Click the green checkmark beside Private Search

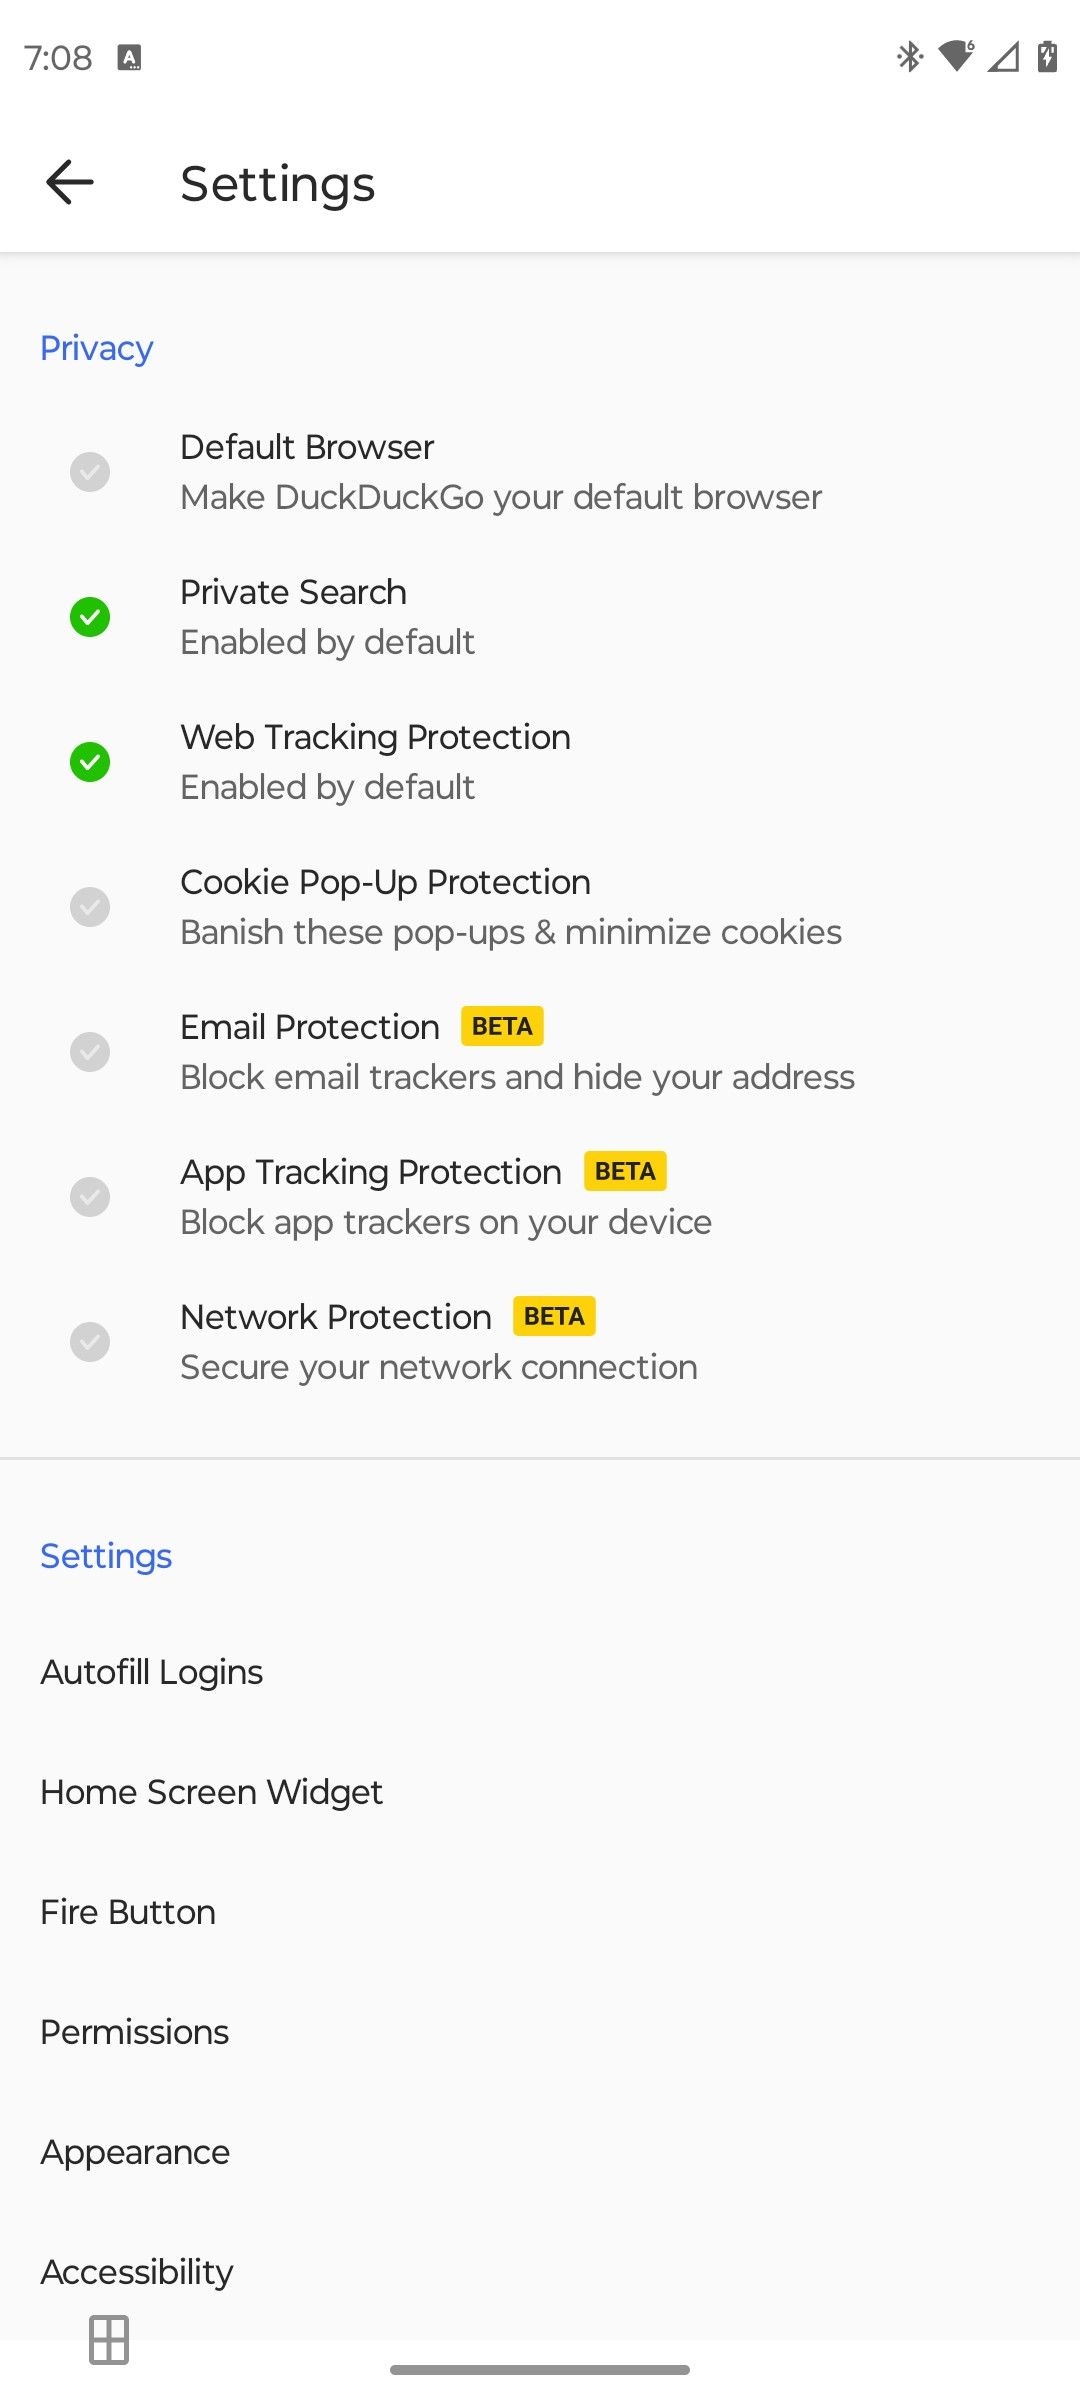pos(90,617)
